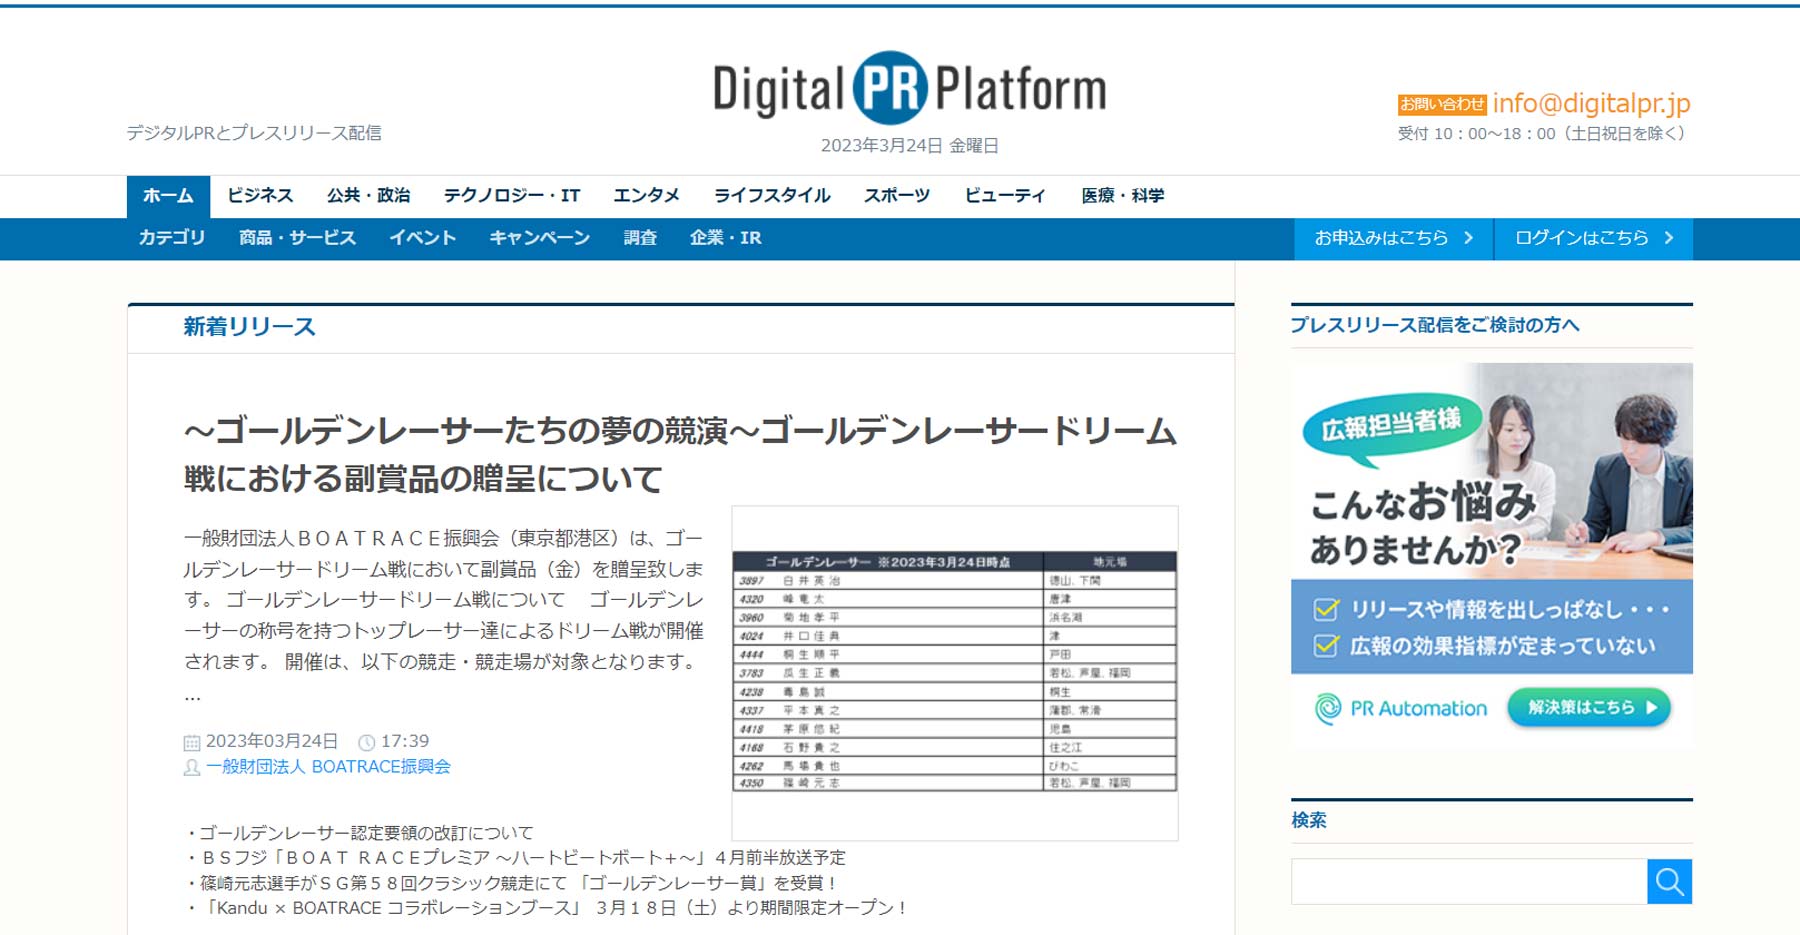Select the ビューティ menu item
Screen dimensions: 1800x935
click(1005, 196)
